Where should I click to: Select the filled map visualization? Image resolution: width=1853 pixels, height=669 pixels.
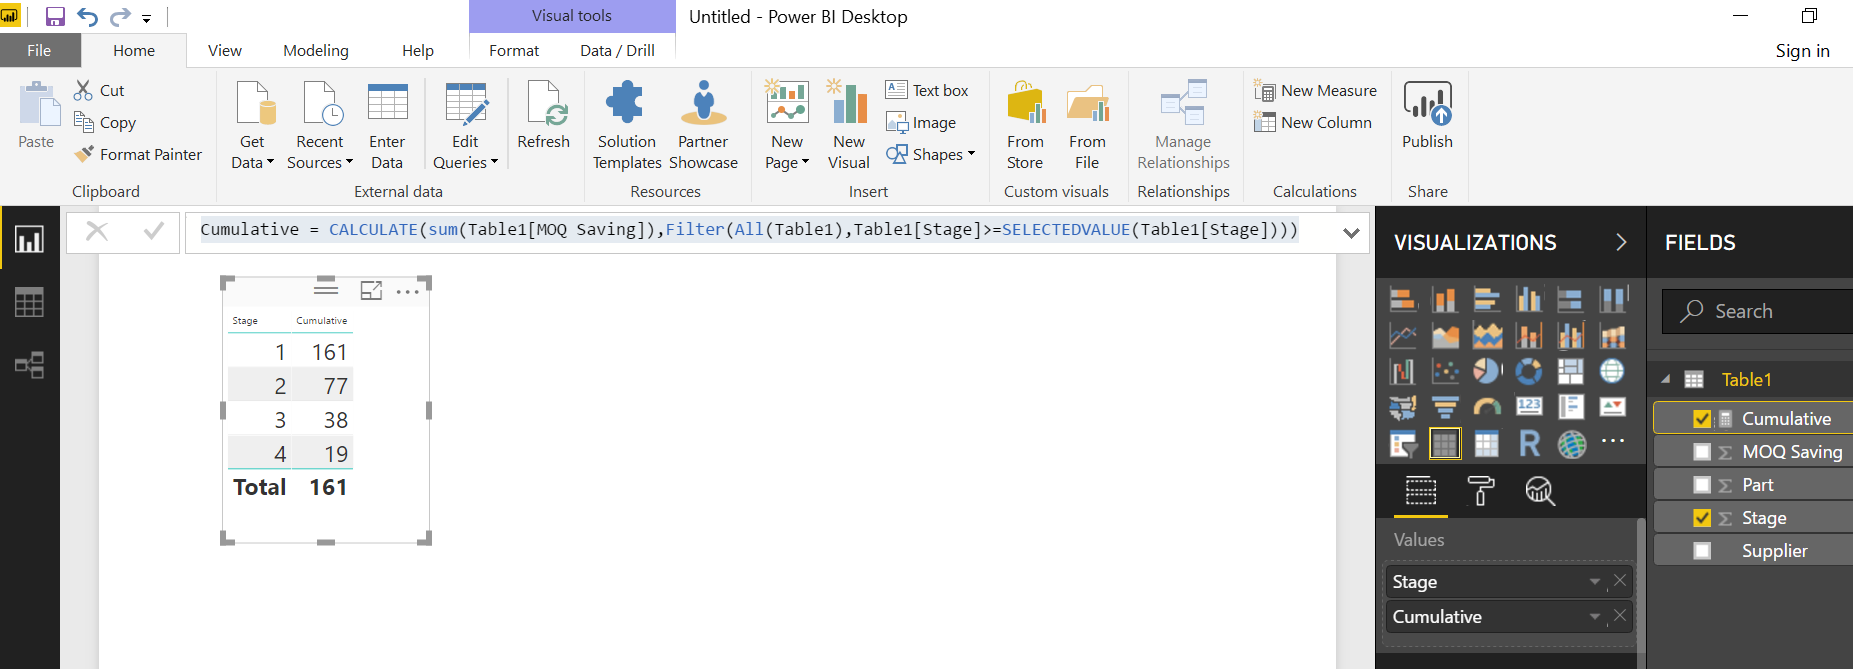click(1403, 407)
